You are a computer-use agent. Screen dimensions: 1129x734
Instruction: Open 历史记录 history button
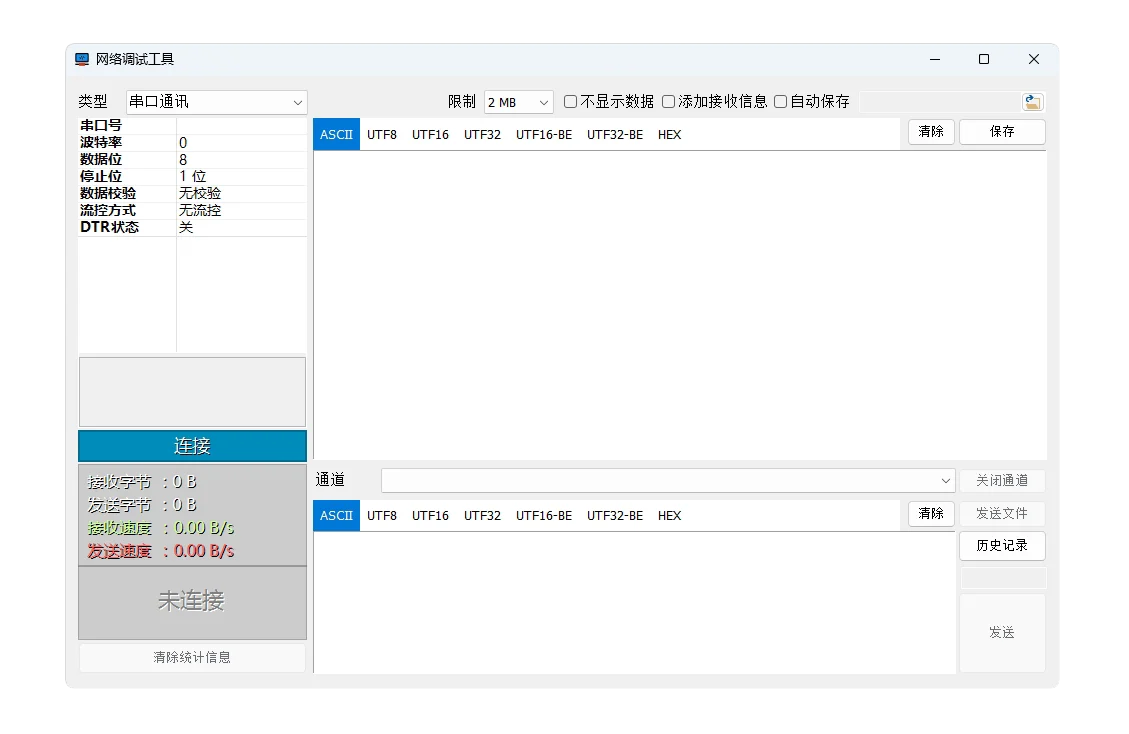click(1002, 546)
